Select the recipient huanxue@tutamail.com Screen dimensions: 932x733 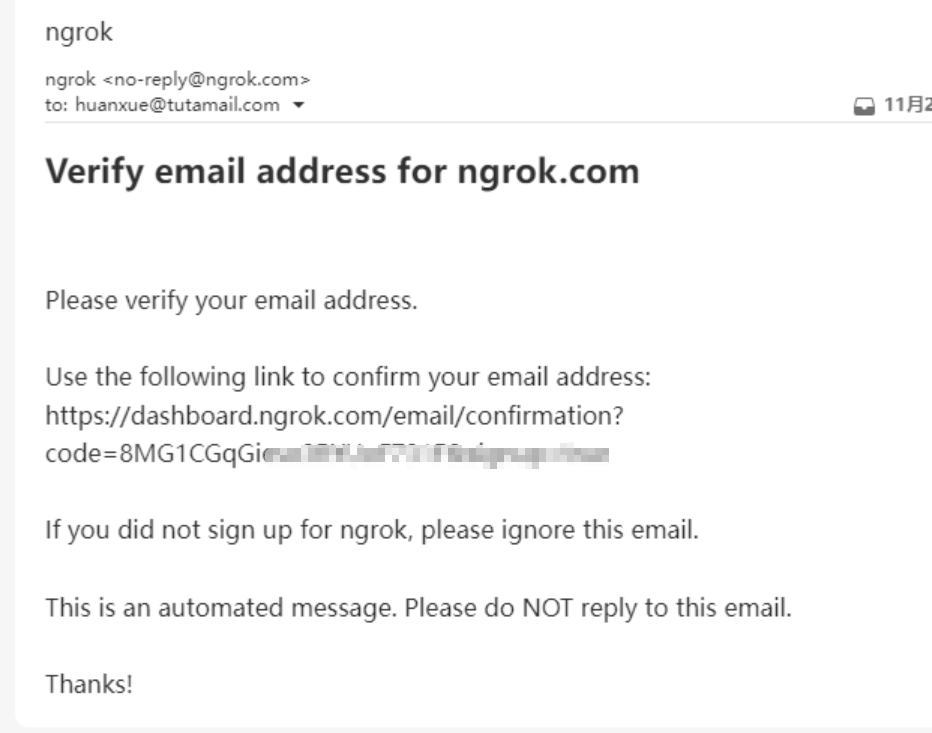click(177, 105)
